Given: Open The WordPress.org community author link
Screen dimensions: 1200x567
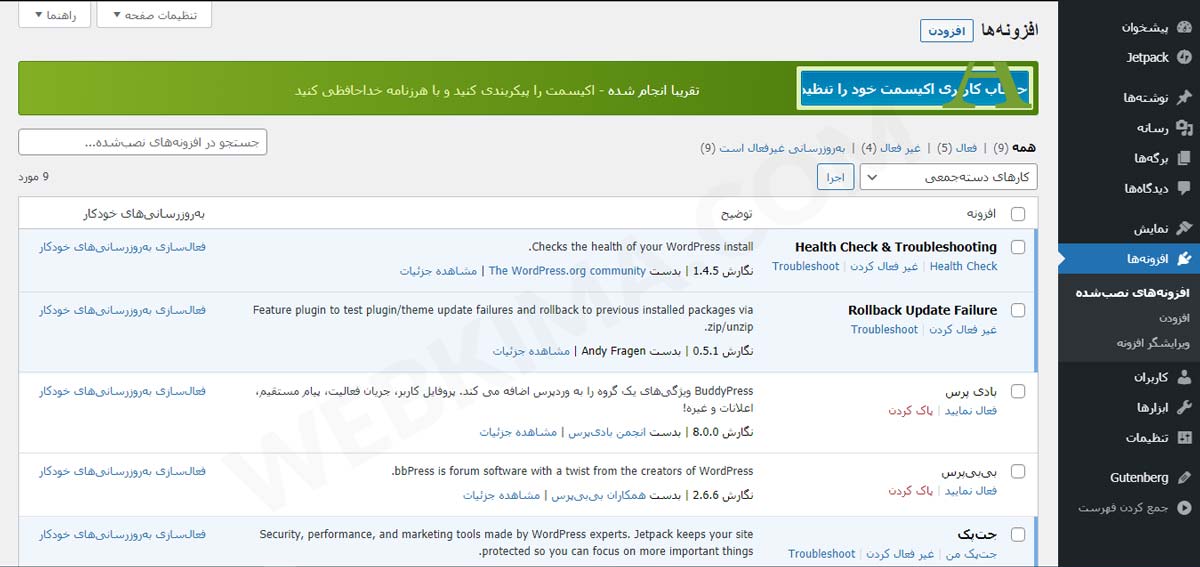Looking at the screenshot, I should (x=567, y=270).
